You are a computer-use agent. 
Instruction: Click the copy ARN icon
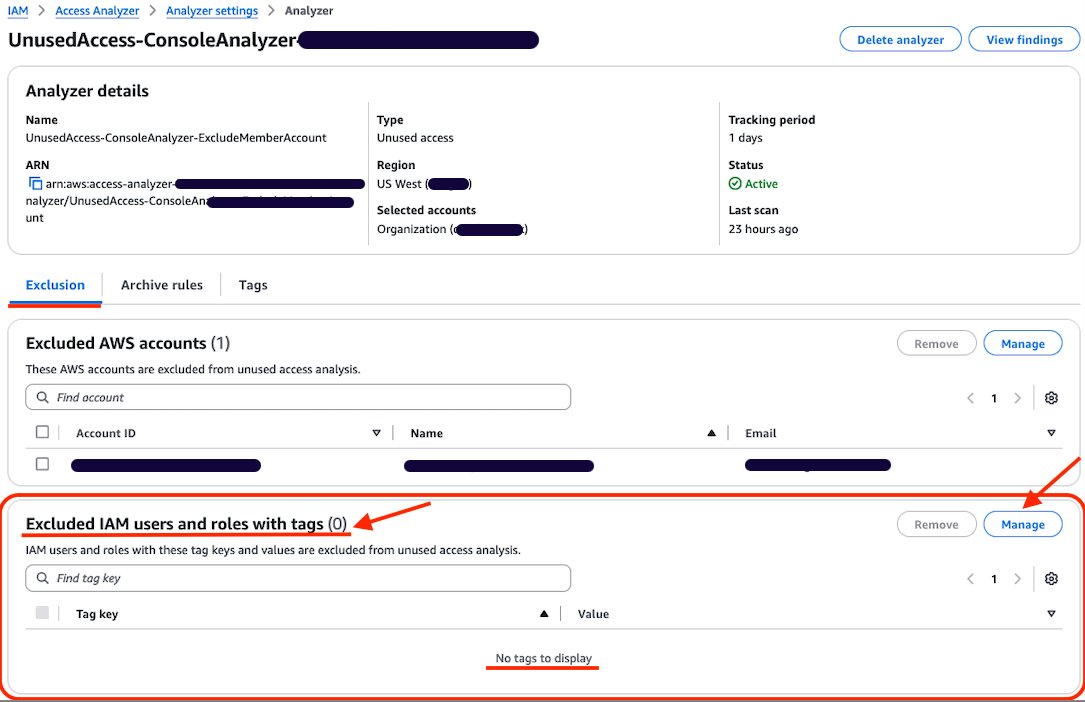tap(34, 183)
